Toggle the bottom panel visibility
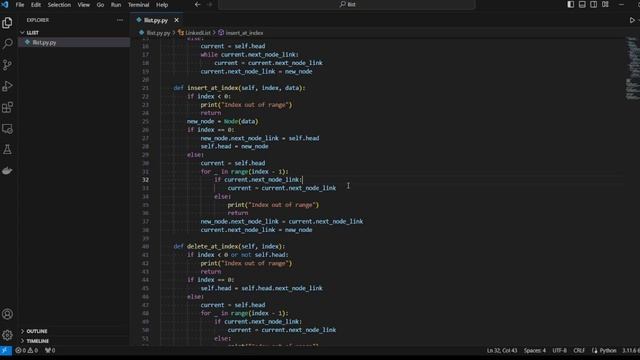 [582, 4]
